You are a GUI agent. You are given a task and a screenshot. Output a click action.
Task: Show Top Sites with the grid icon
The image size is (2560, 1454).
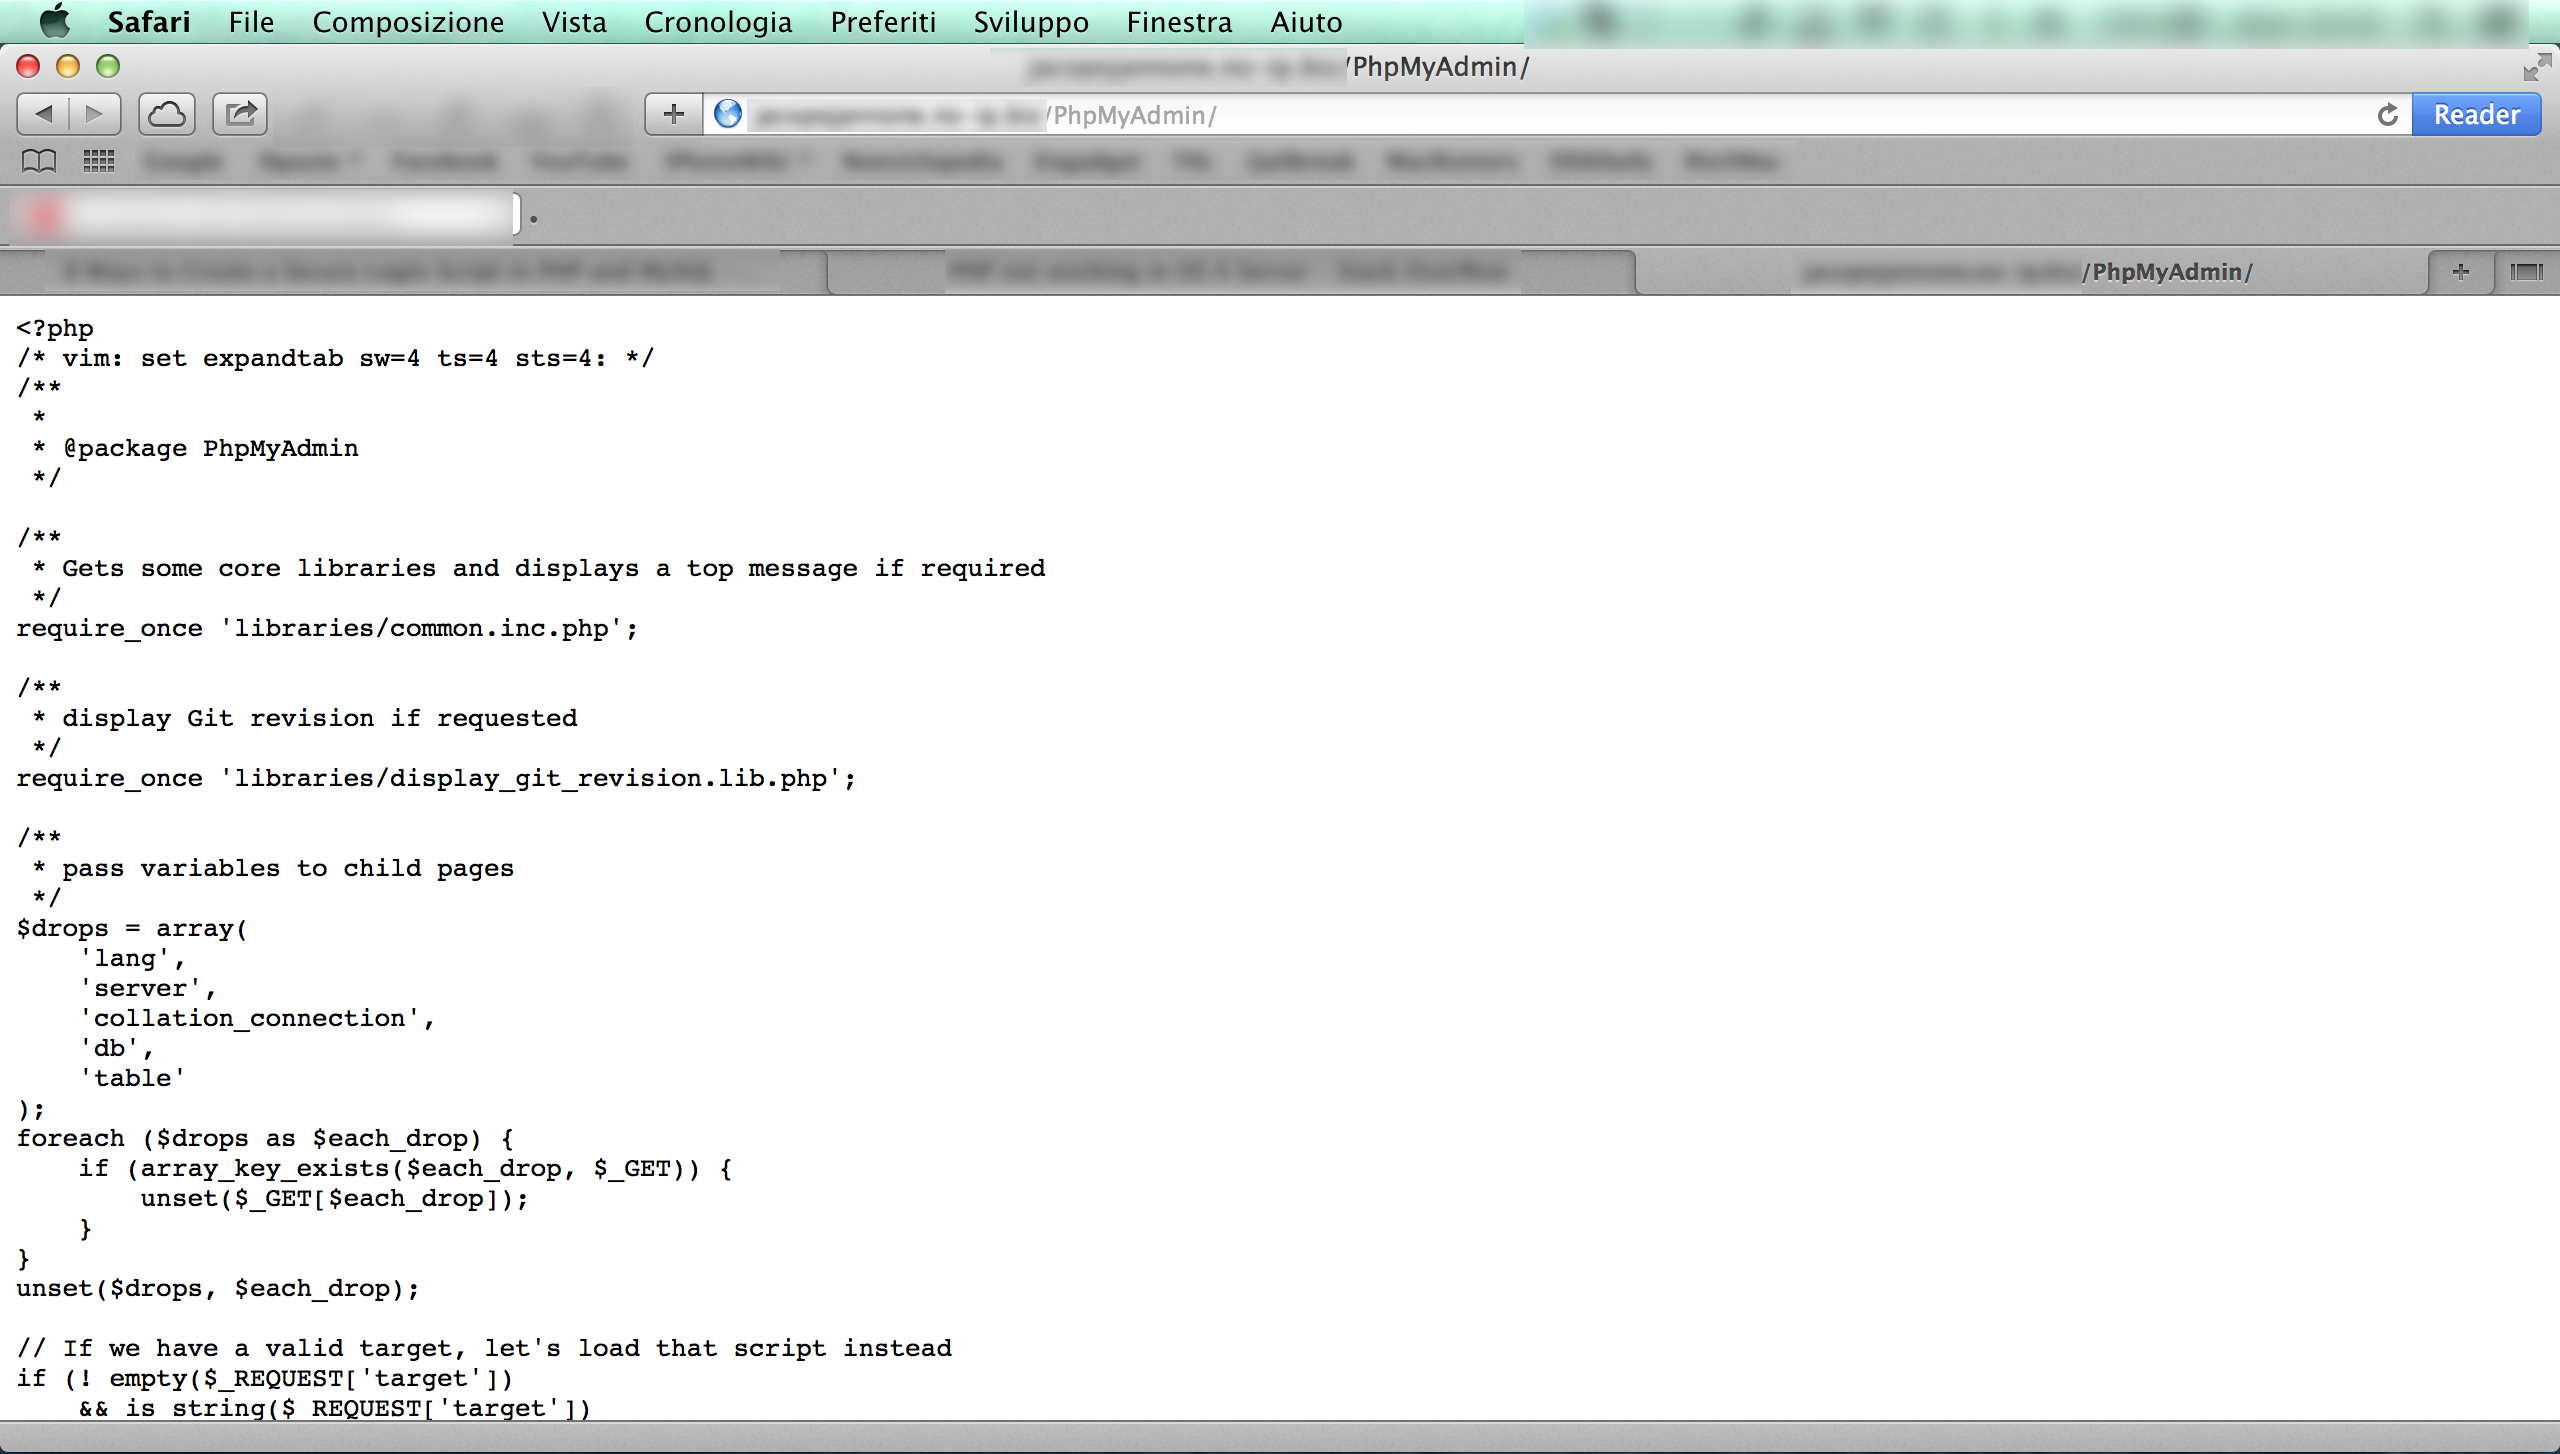tap(98, 161)
